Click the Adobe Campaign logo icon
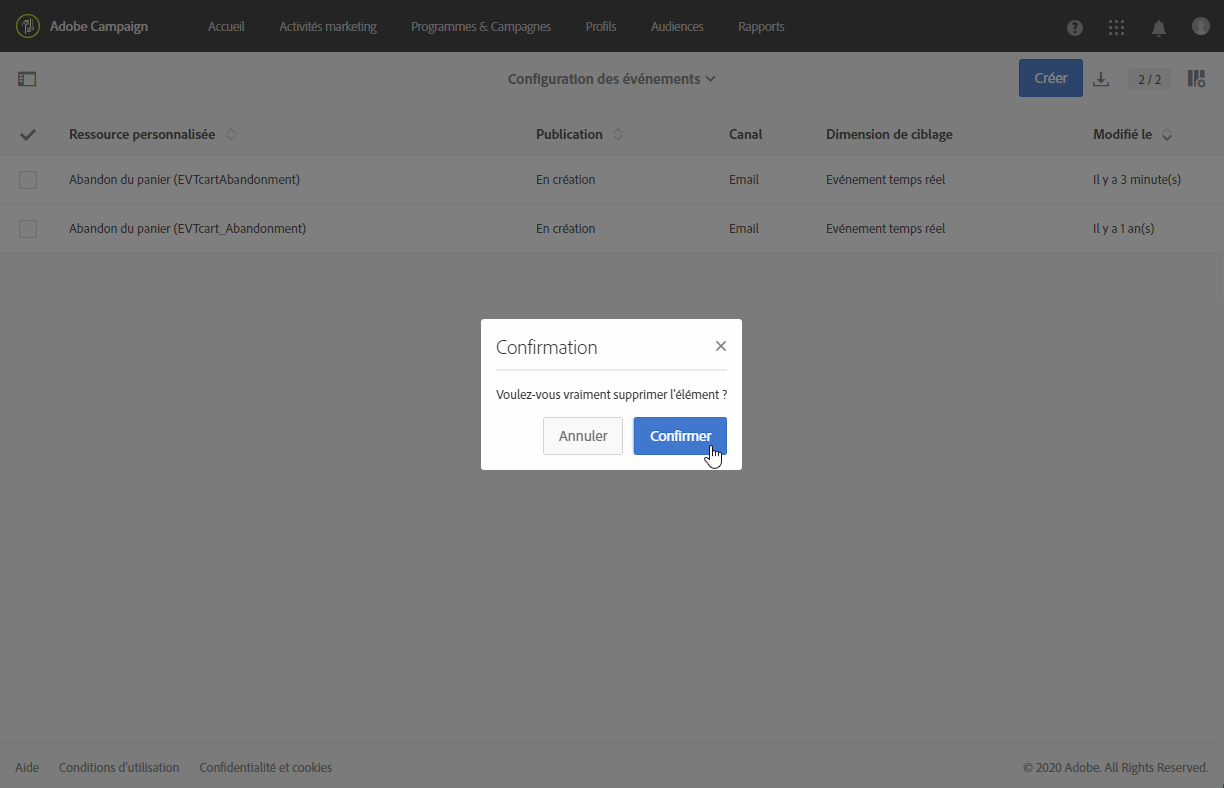The width and height of the screenshot is (1224, 788). coord(28,26)
